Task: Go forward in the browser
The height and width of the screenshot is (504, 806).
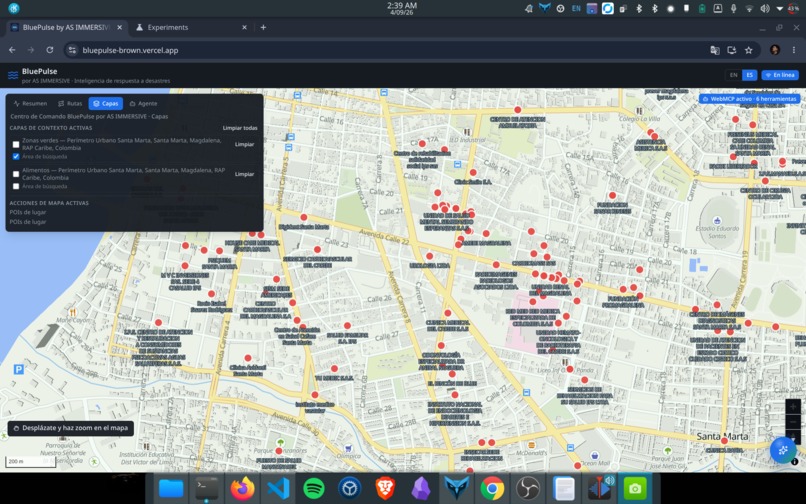Action: point(31,50)
